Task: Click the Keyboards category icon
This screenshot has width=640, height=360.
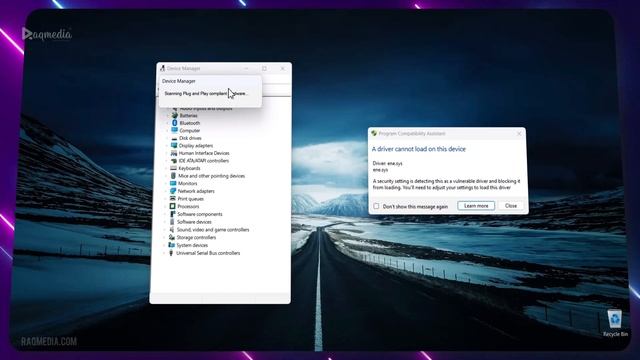Action: [x=173, y=168]
